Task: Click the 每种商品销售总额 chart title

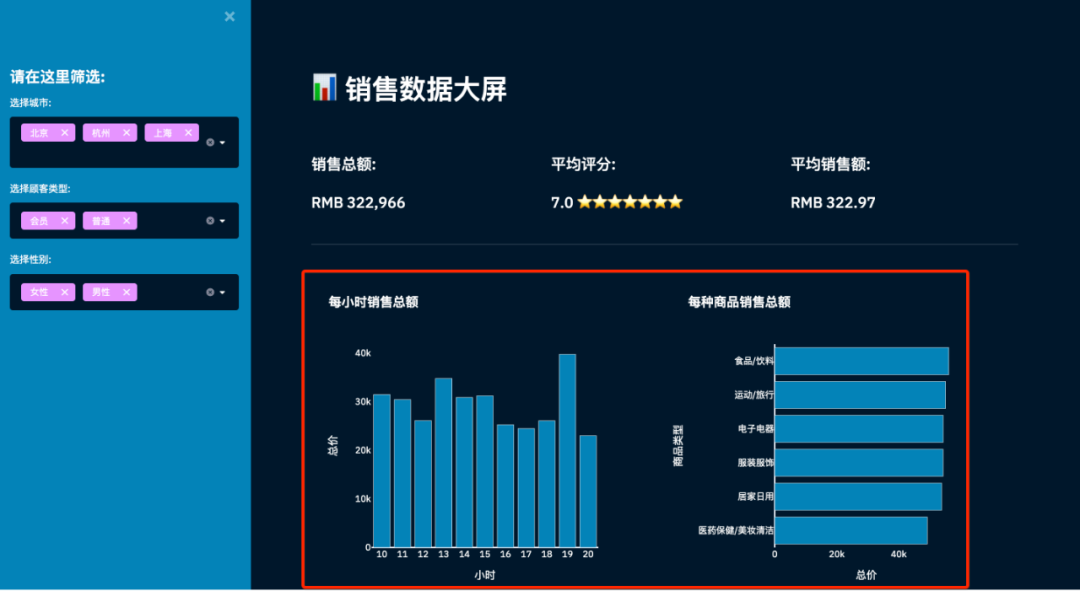Action: (739, 302)
